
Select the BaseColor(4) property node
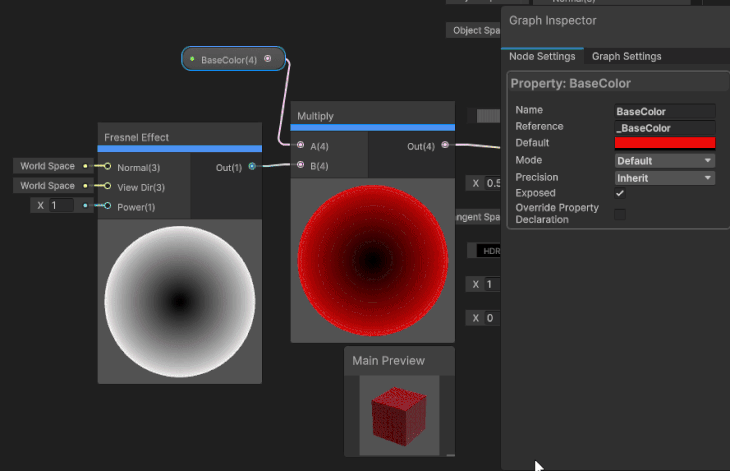[x=233, y=59]
